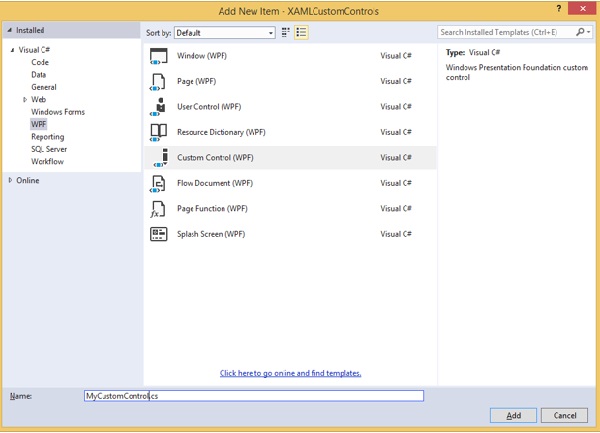This screenshot has height=433, width=600.
Task: Pick the Flow Document (WPF) icon
Action: click(x=159, y=183)
